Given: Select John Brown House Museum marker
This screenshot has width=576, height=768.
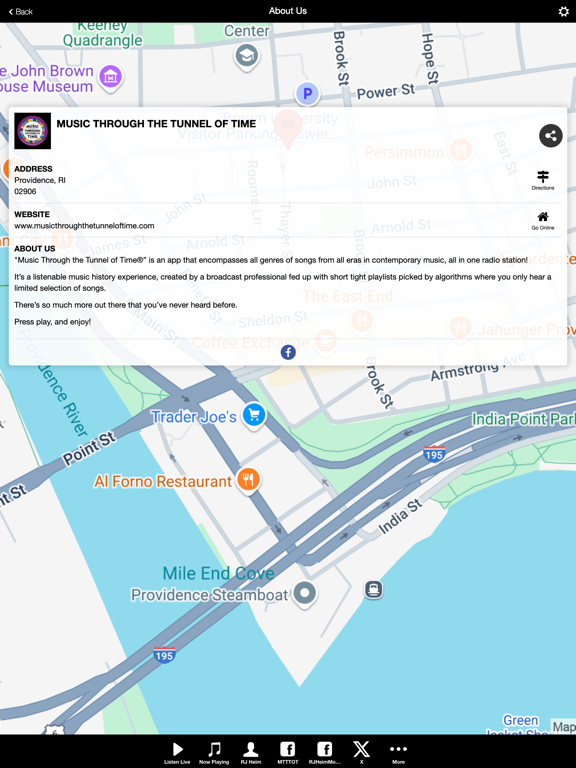Looking at the screenshot, I should coord(111,77).
